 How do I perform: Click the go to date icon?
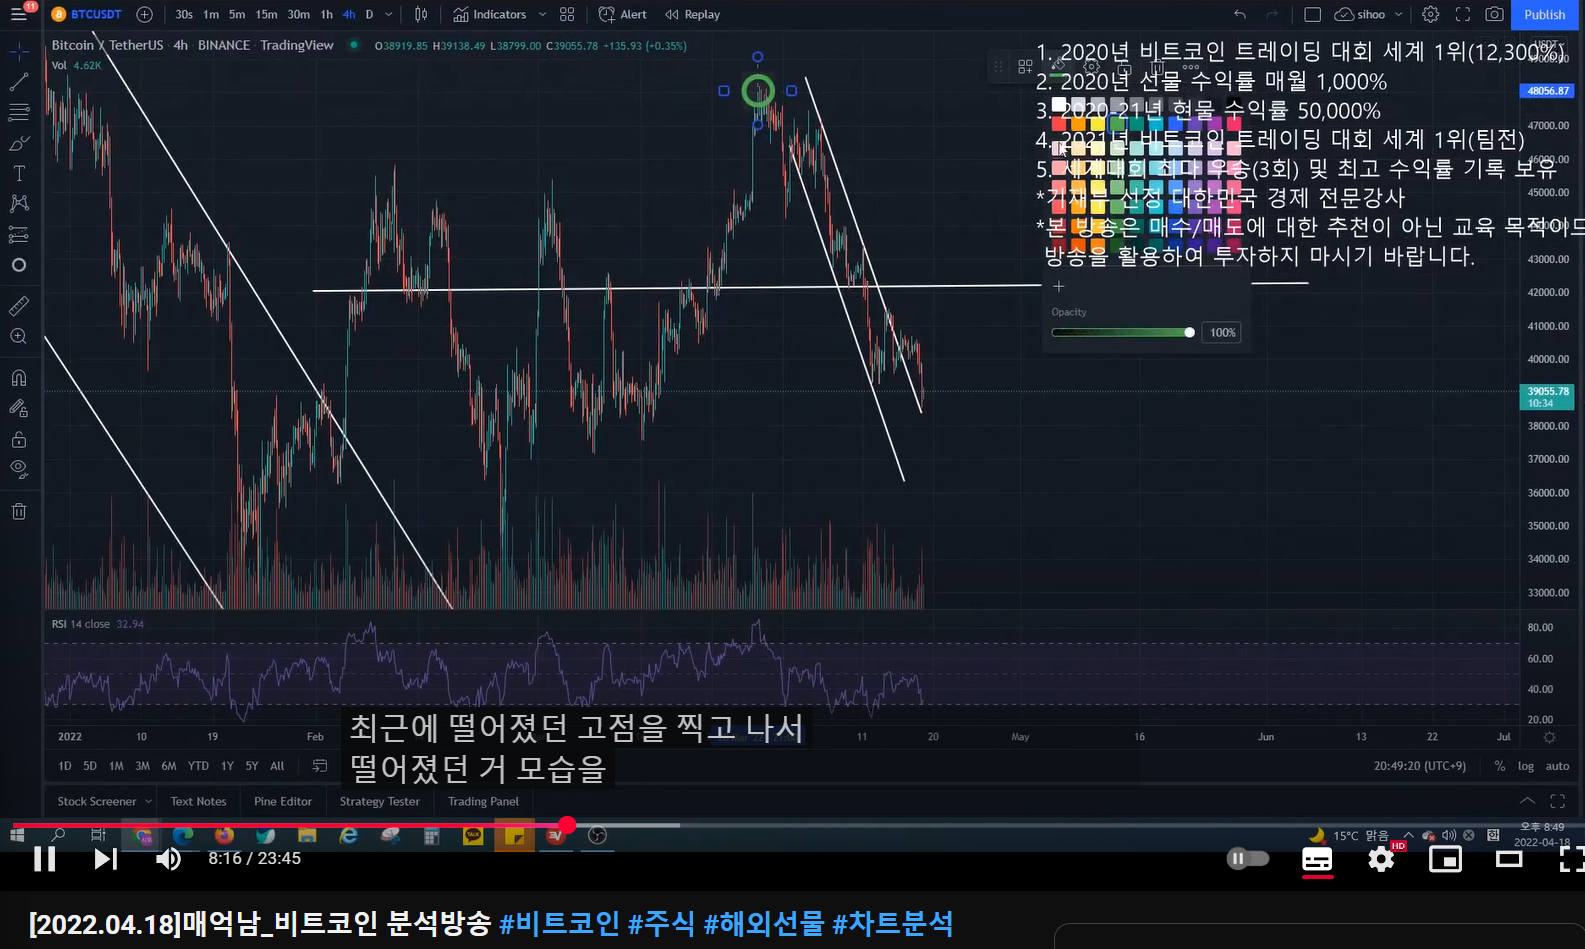coord(320,766)
